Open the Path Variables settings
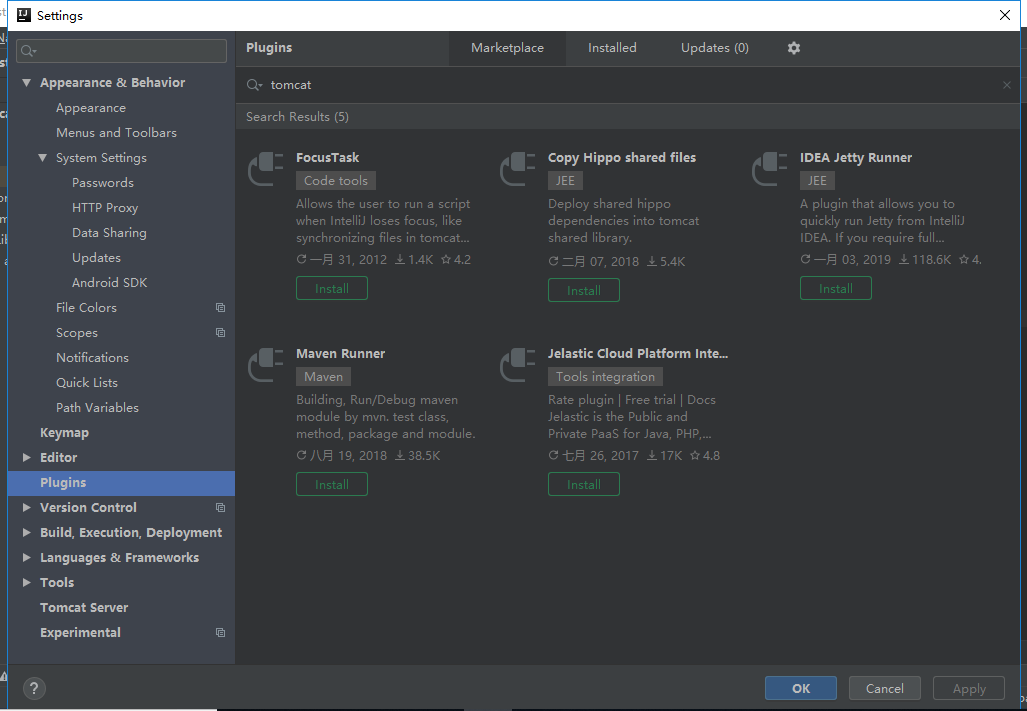This screenshot has height=711, width=1027. click(98, 407)
